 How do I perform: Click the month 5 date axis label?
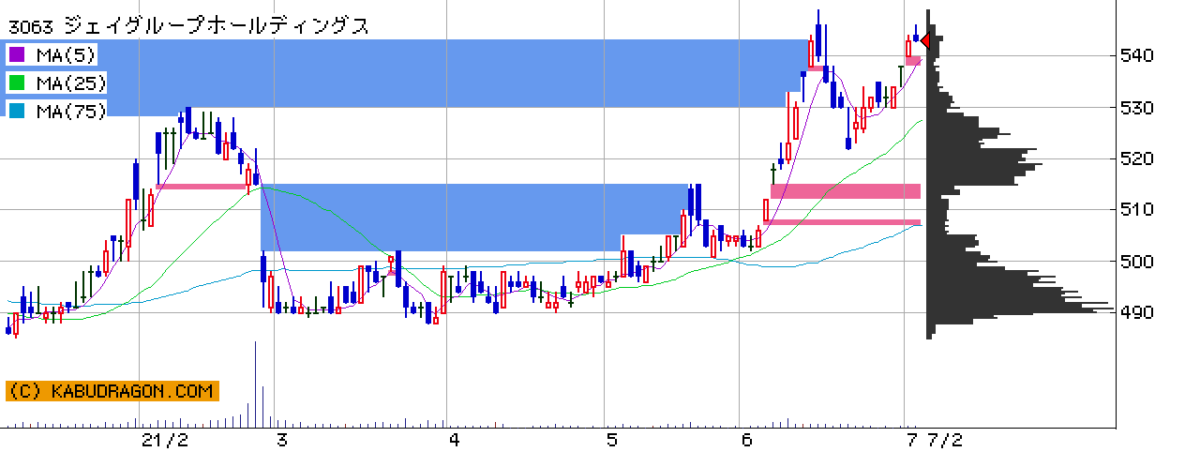[x=612, y=440]
